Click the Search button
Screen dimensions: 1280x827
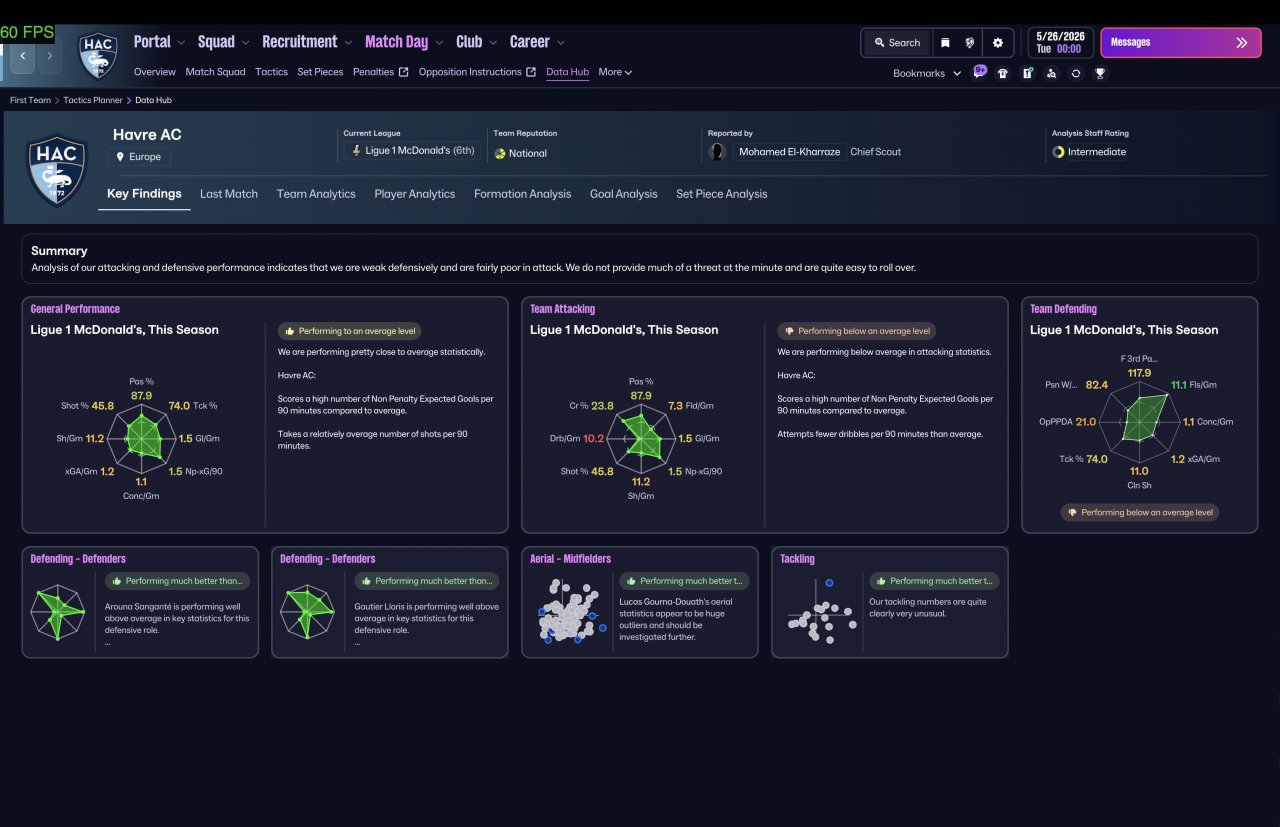click(x=897, y=43)
